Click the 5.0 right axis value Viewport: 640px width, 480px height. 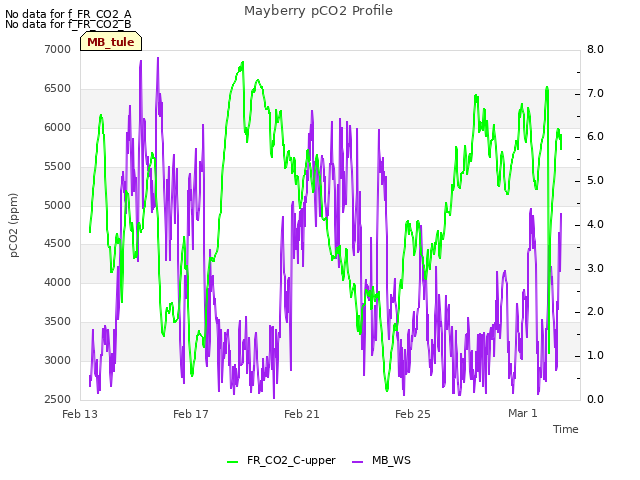(595, 180)
